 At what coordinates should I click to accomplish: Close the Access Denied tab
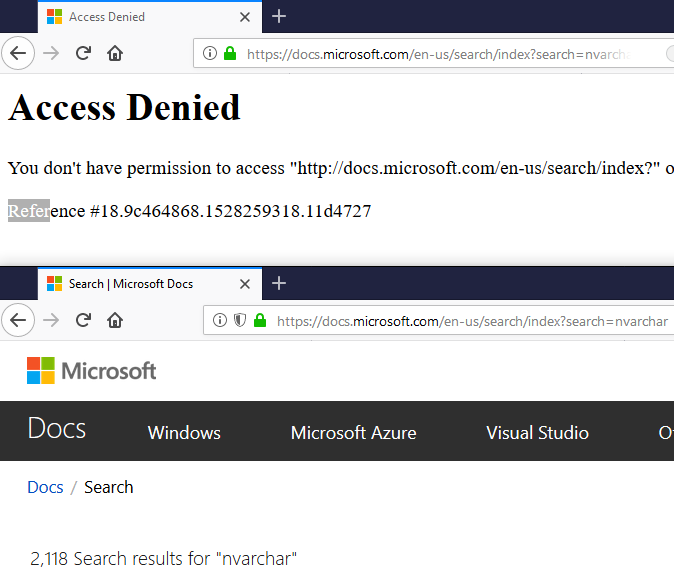(245, 17)
